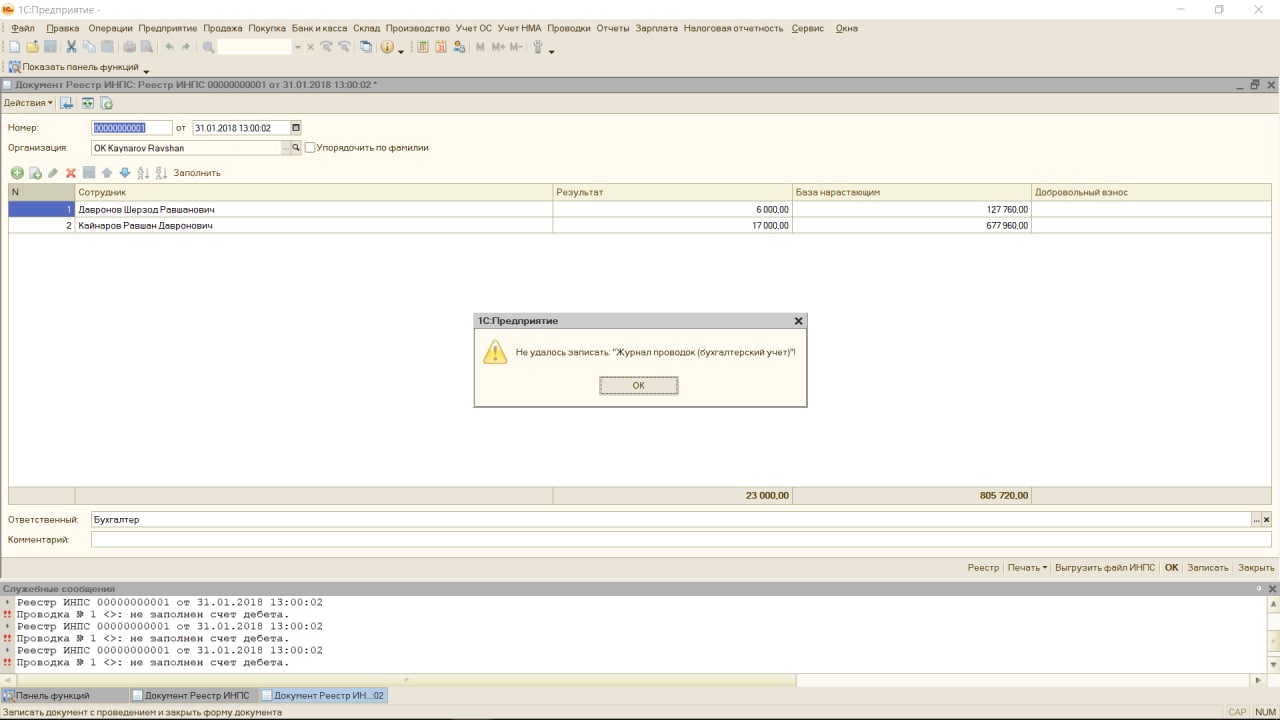This screenshot has width=1280, height=720.
Task: Open the date picker calendar button
Action: 296,128
